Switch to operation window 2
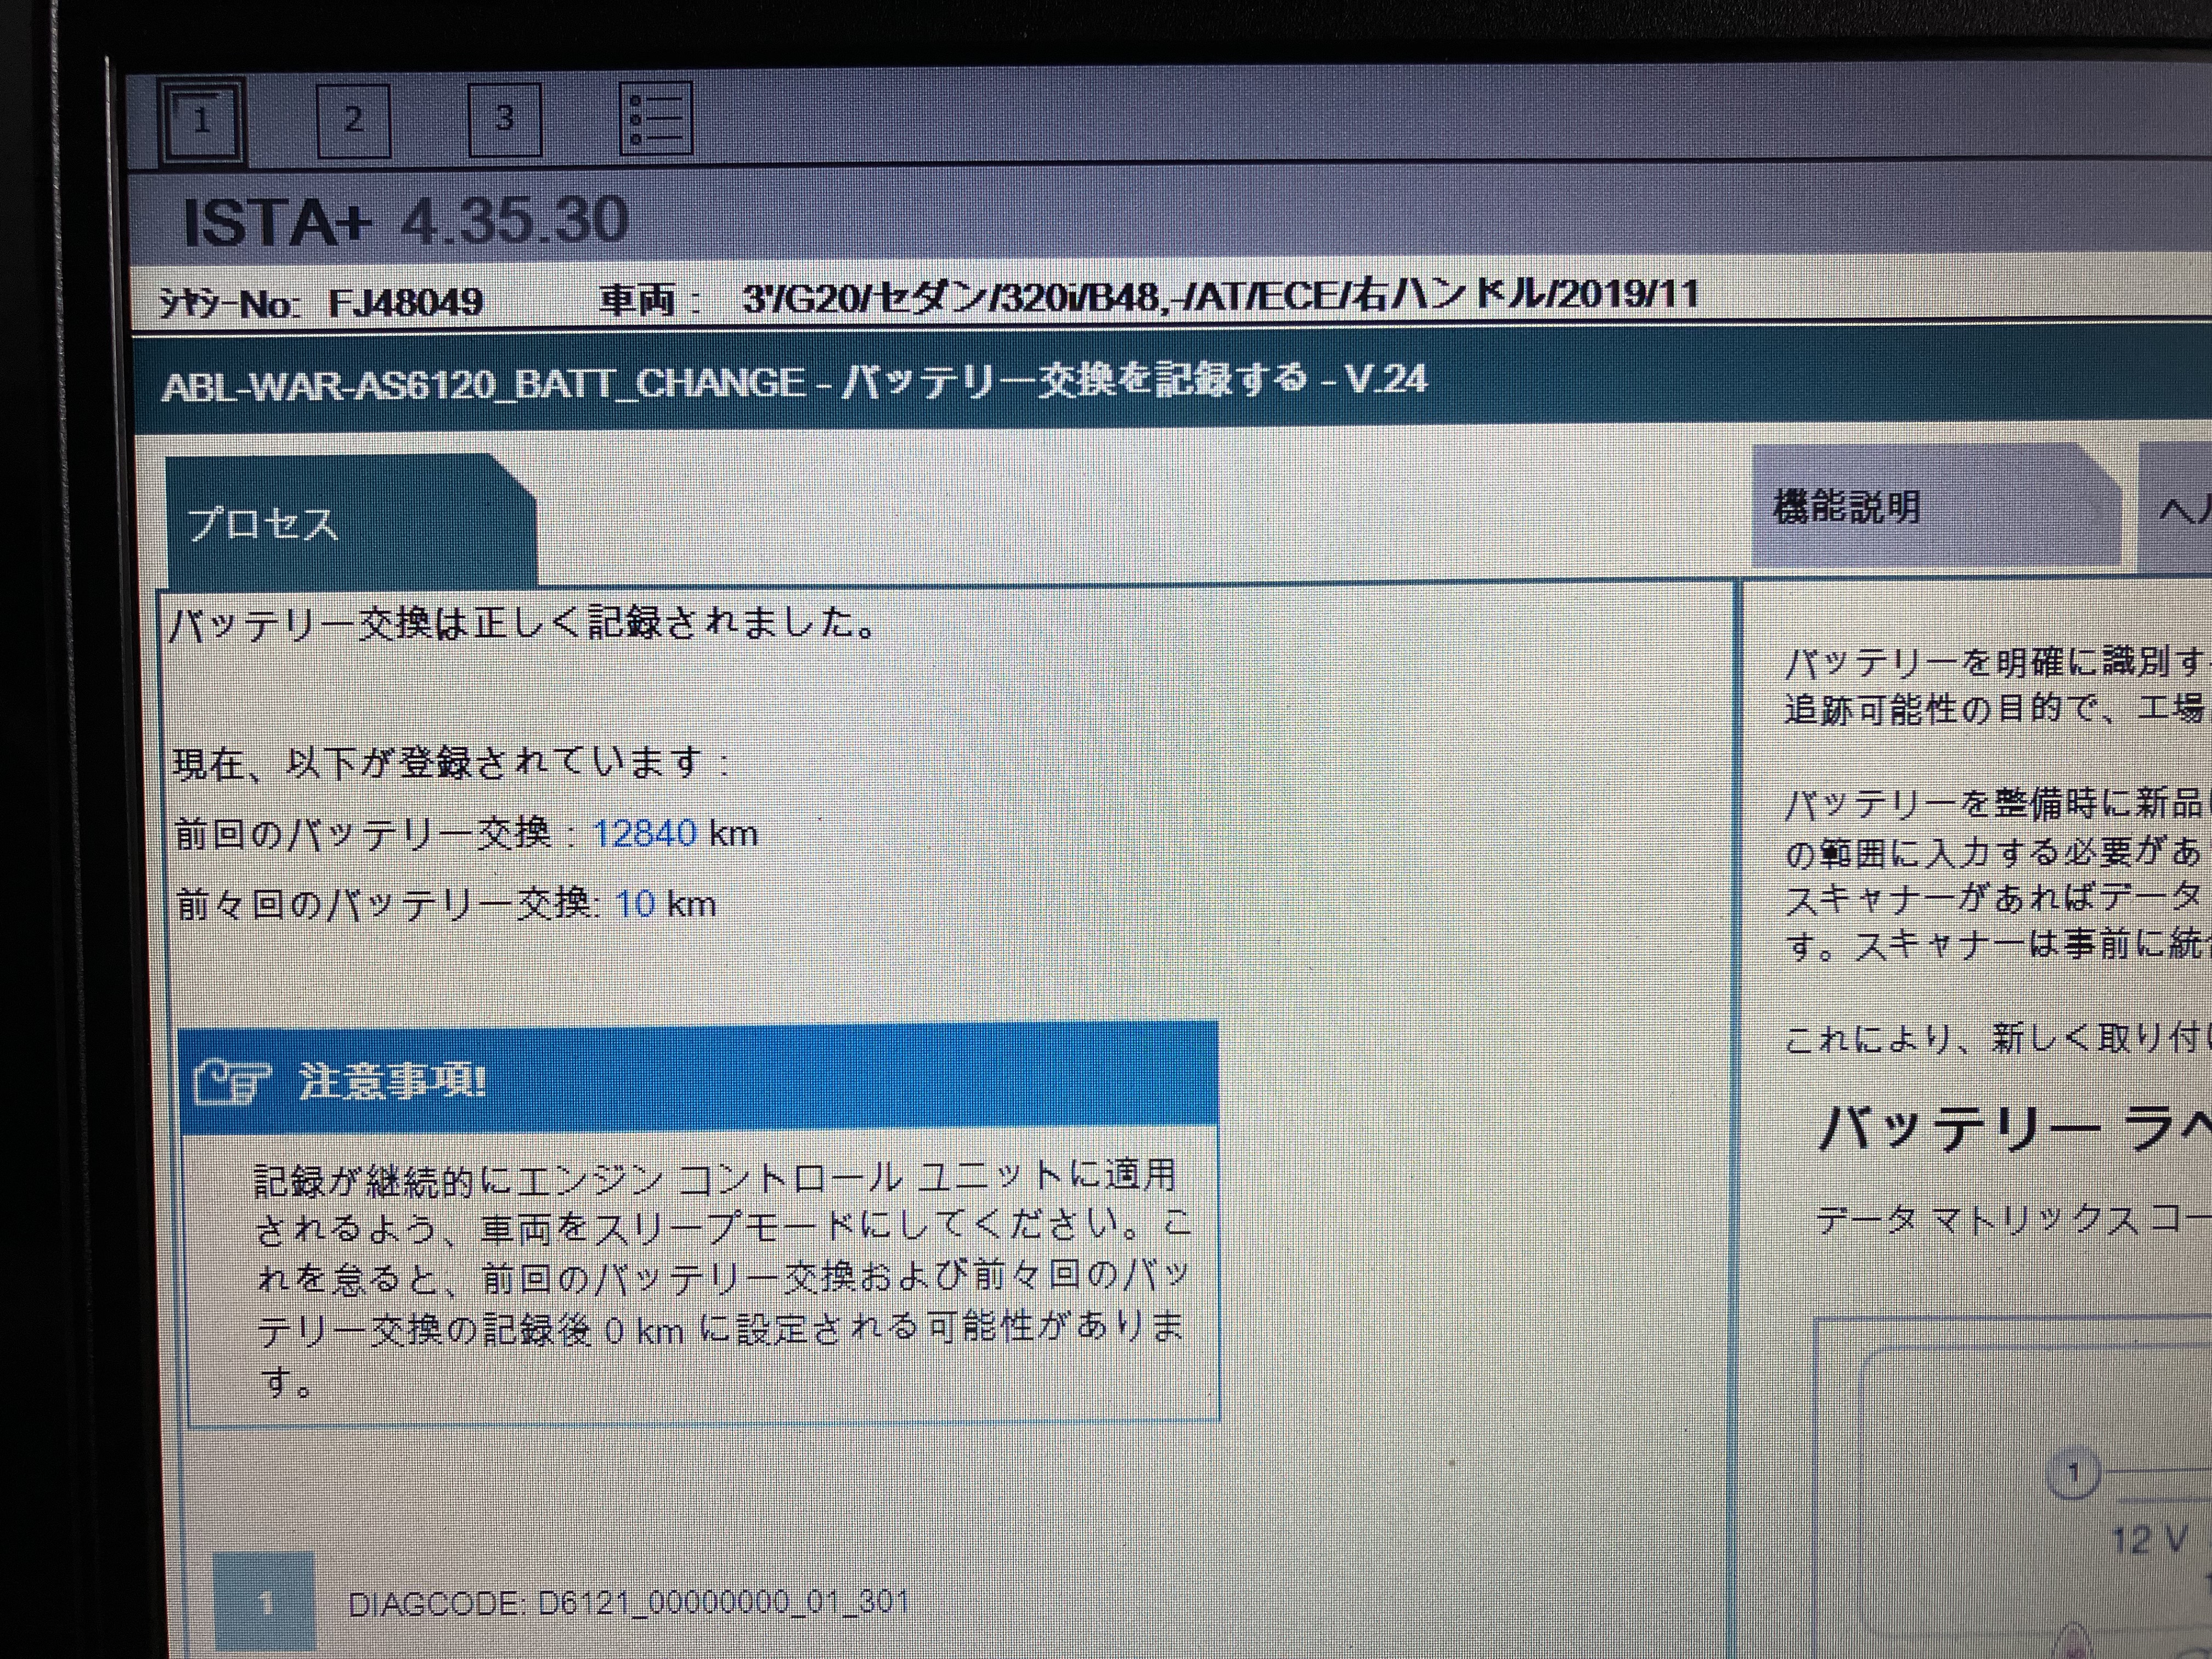The image size is (2212, 1659). [x=353, y=120]
